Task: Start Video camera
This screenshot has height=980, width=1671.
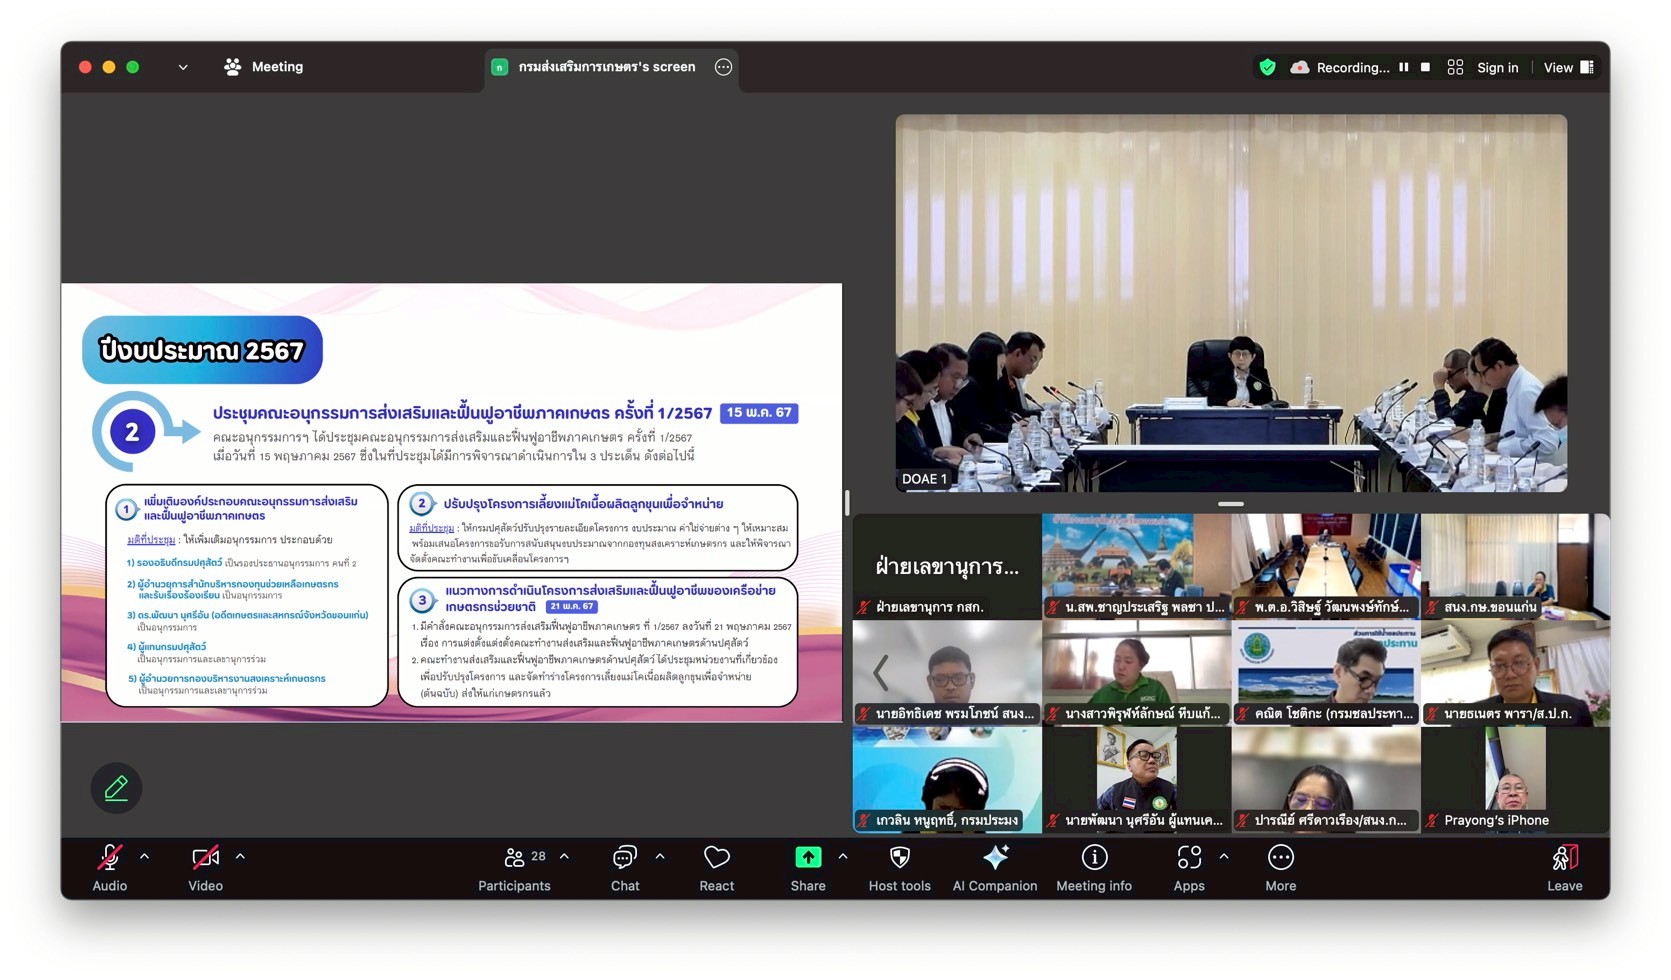Action: [205, 858]
